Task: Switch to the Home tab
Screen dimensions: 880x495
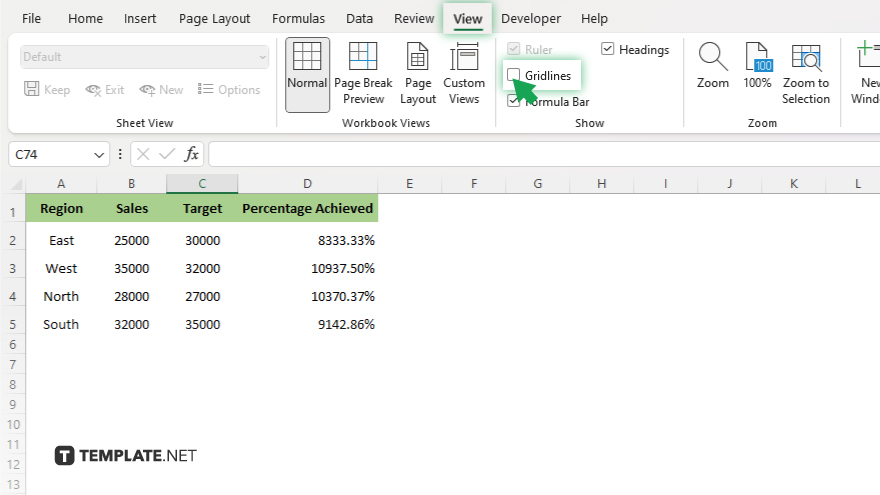Action: (85, 19)
